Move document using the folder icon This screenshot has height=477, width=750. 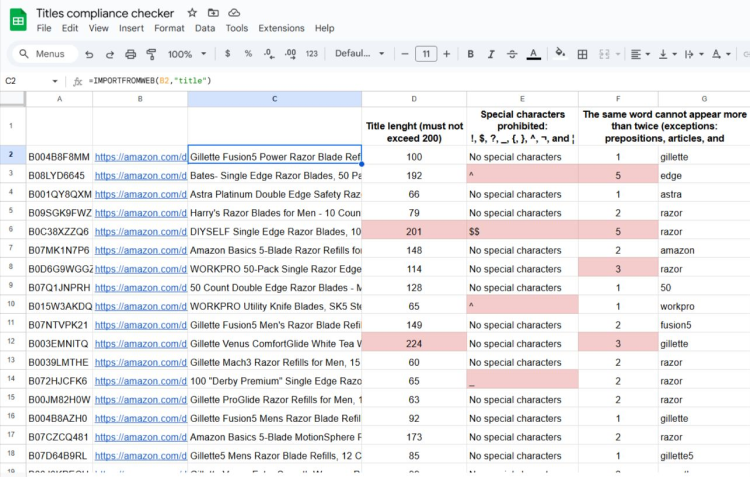click(x=213, y=13)
